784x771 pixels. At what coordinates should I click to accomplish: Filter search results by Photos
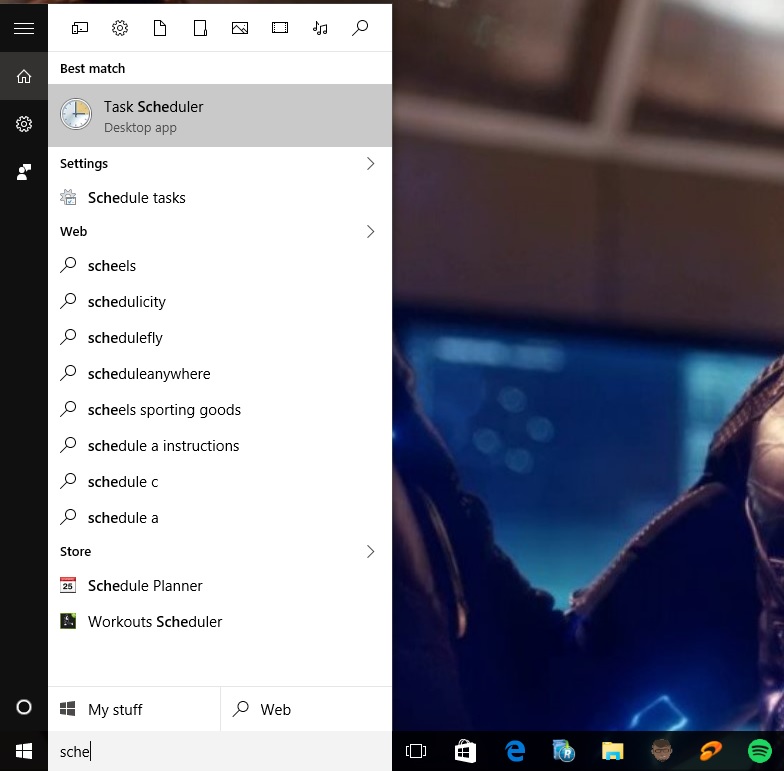pyautogui.click(x=240, y=28)
